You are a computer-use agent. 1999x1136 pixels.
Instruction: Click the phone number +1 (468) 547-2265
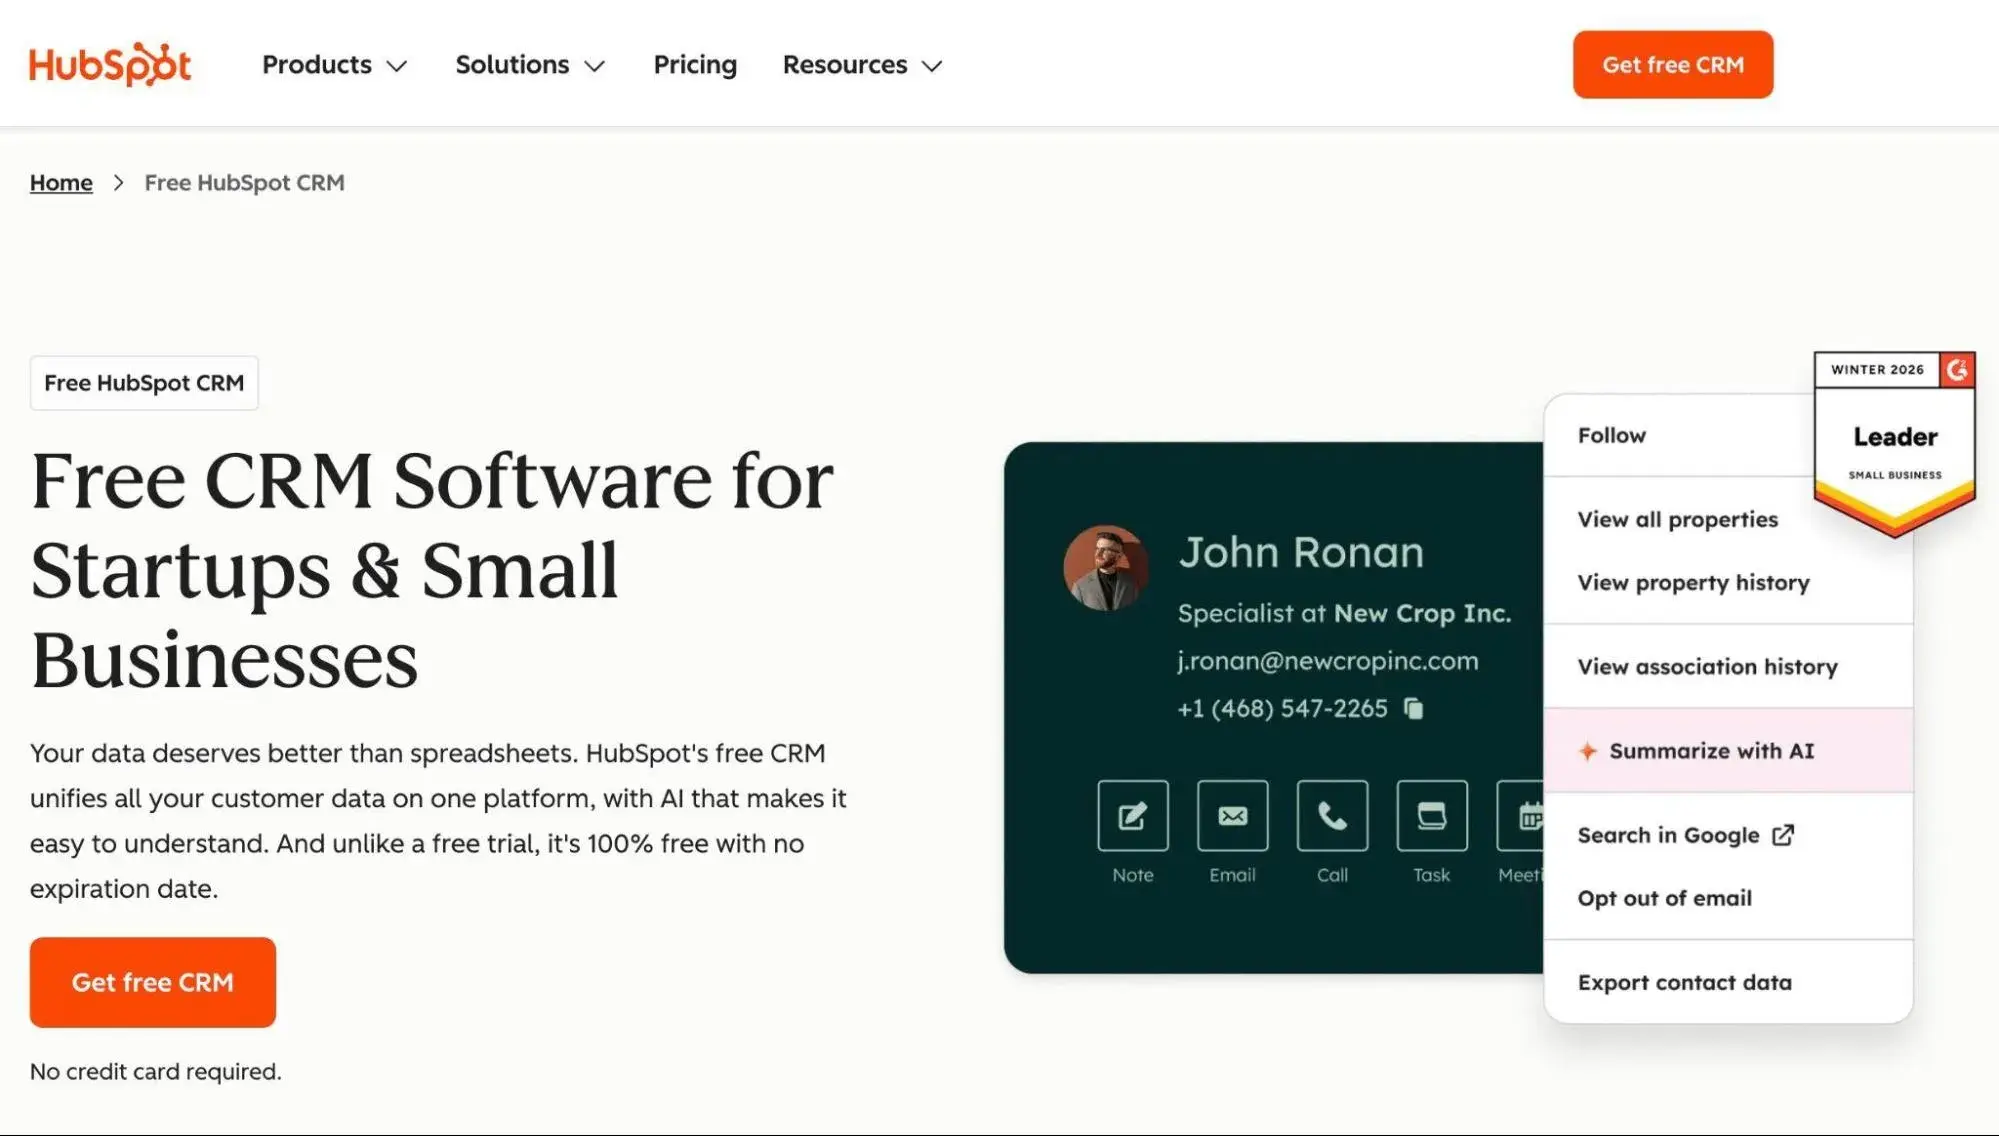[x=1282, y=708]
